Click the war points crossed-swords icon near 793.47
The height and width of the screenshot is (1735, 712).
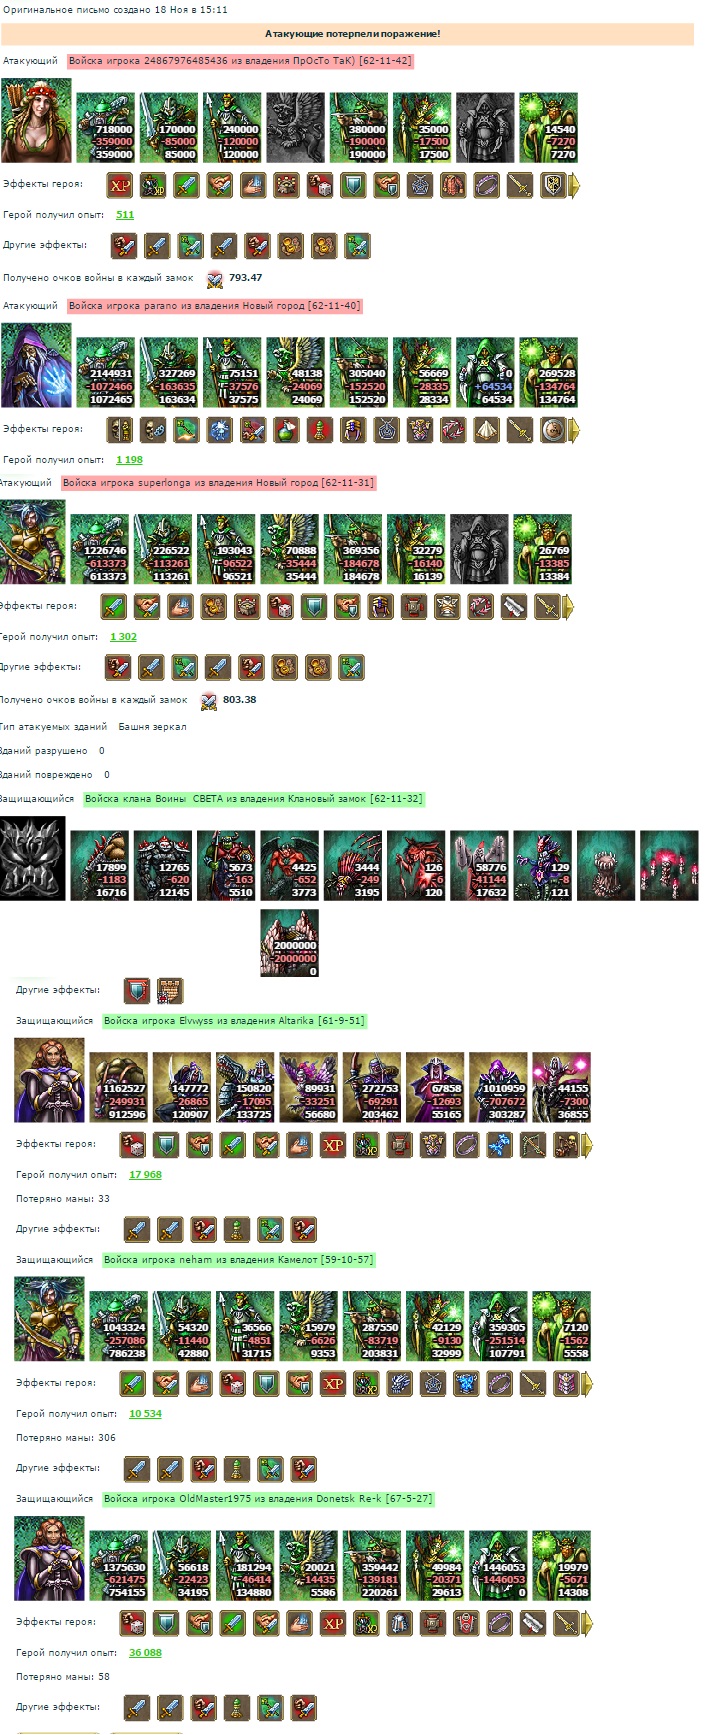point(214,279)
